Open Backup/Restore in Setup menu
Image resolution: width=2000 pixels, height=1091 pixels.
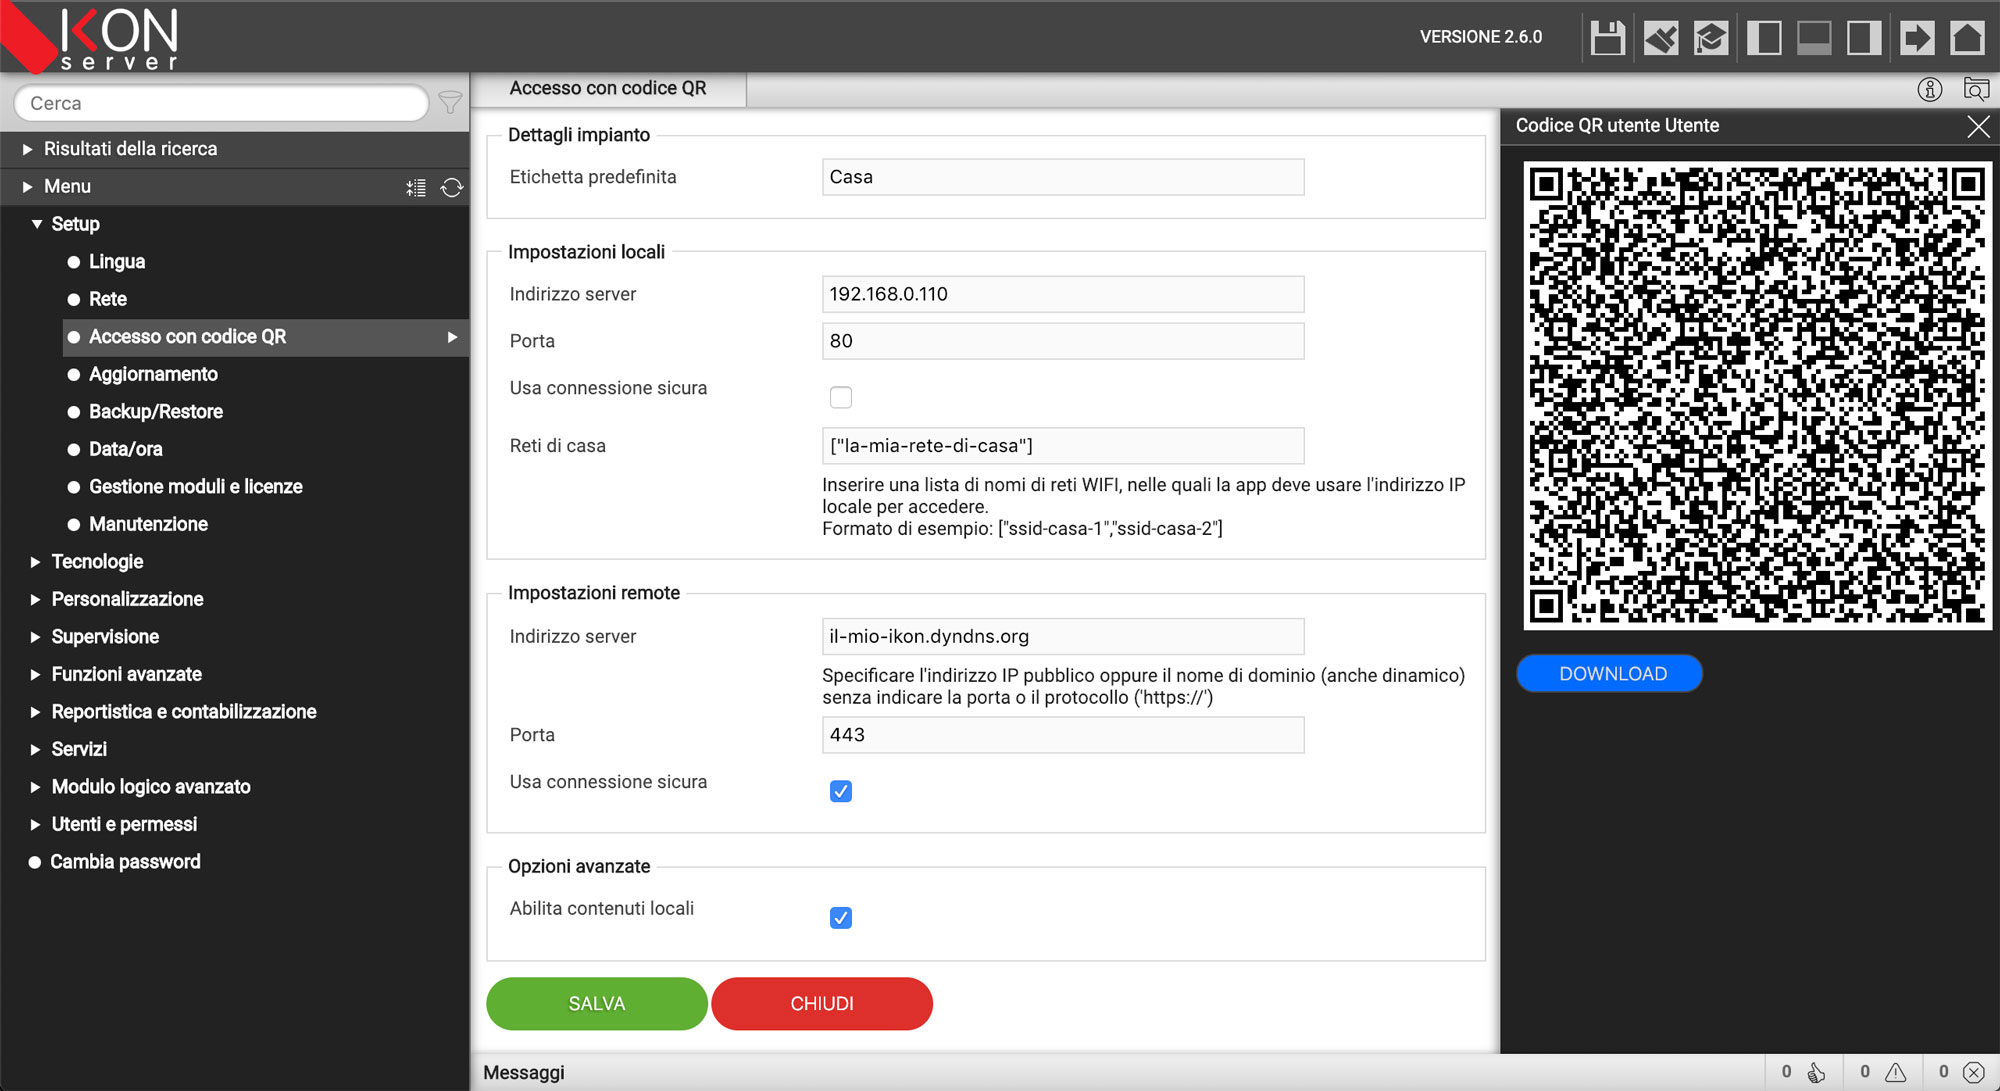coord(156,412)
